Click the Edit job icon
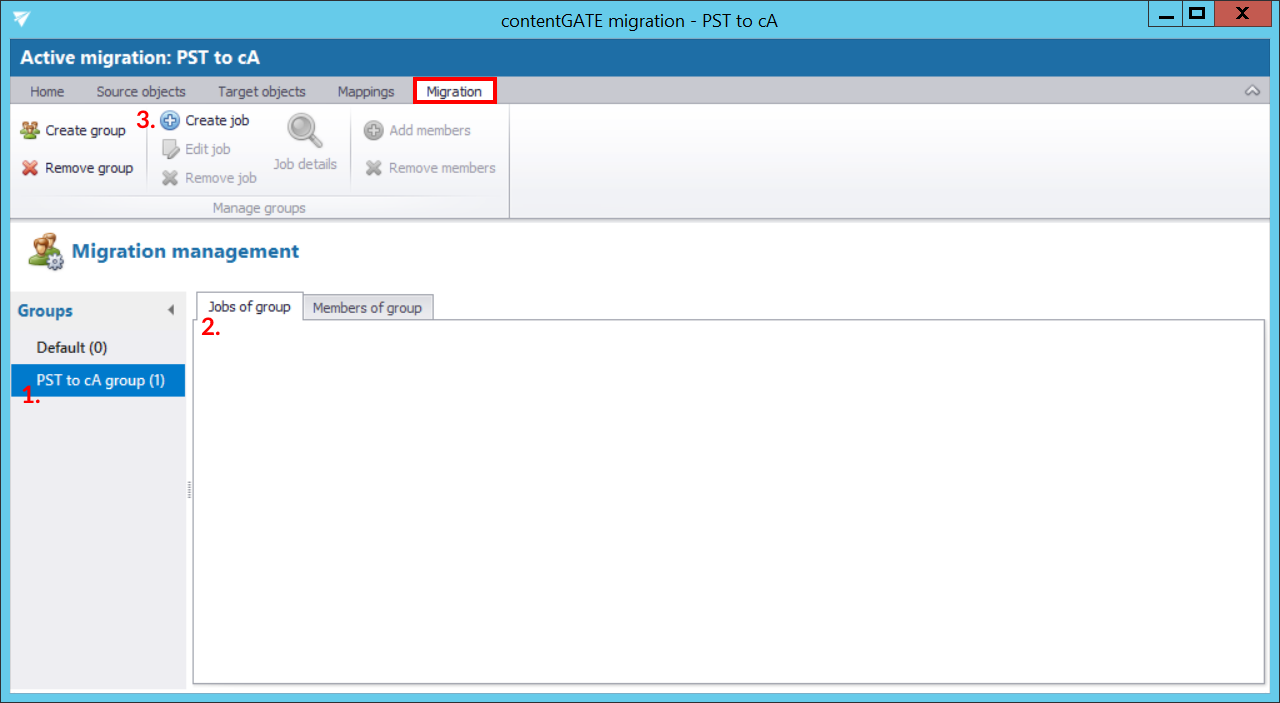The width and height of the screenshot is (1280, 703). click(x=170, y=149)
